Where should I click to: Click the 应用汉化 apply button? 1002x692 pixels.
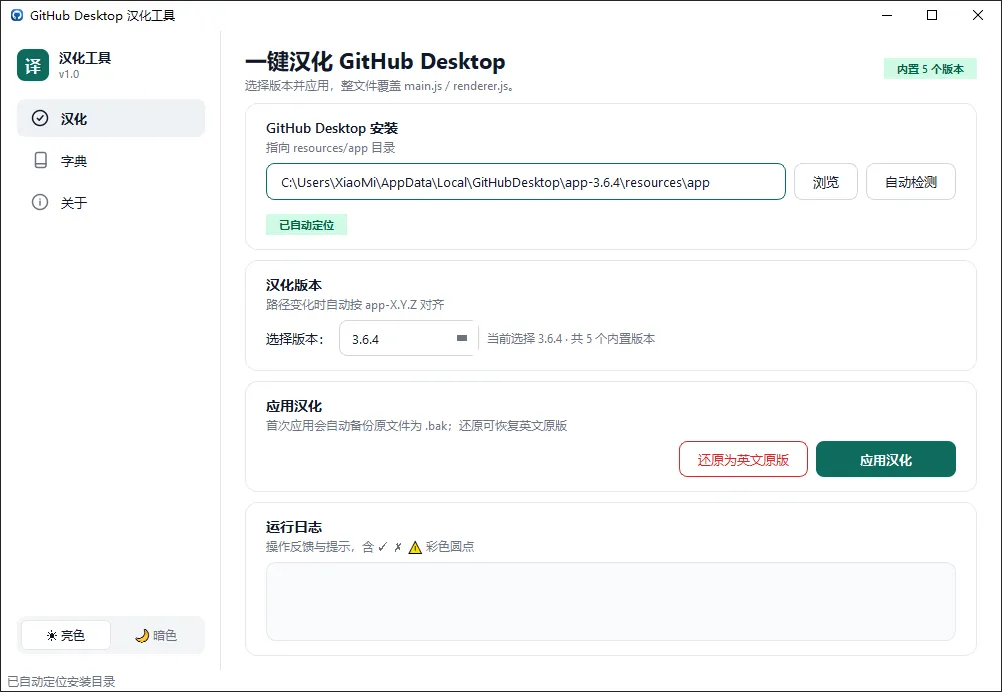pyautogui.click(x=886, y=459)
